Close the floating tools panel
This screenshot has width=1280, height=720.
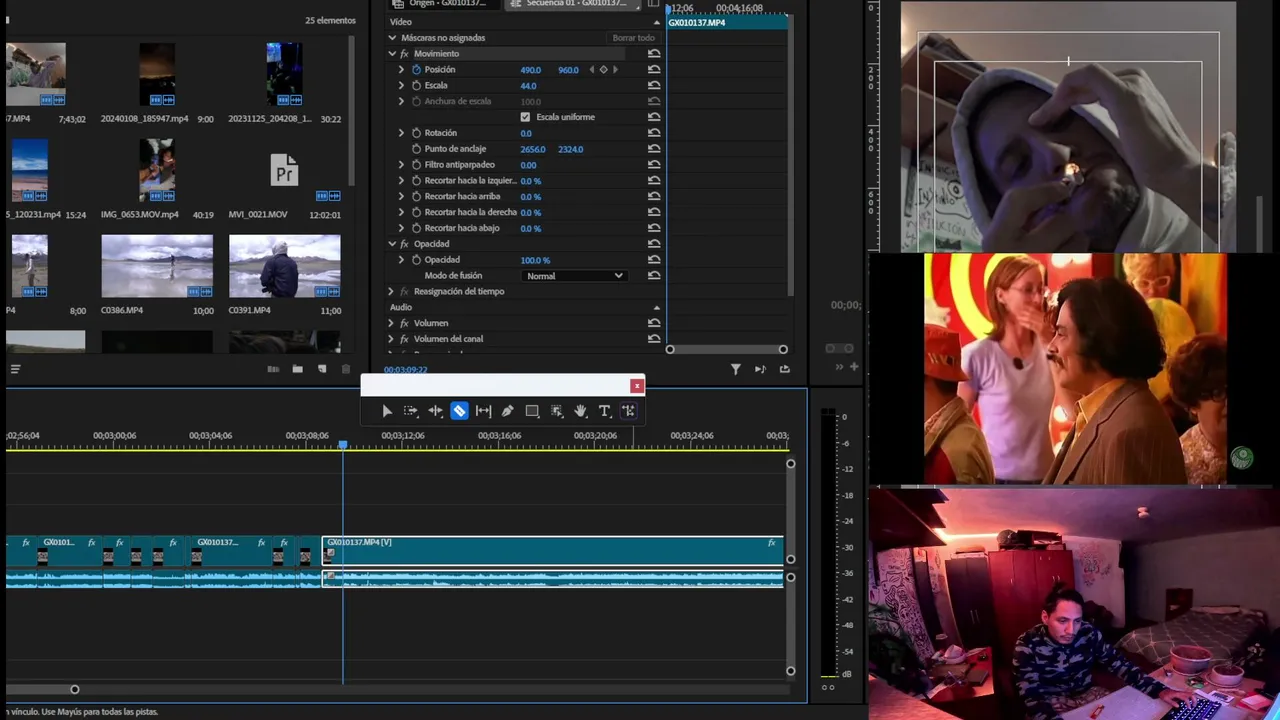[637, 386]
